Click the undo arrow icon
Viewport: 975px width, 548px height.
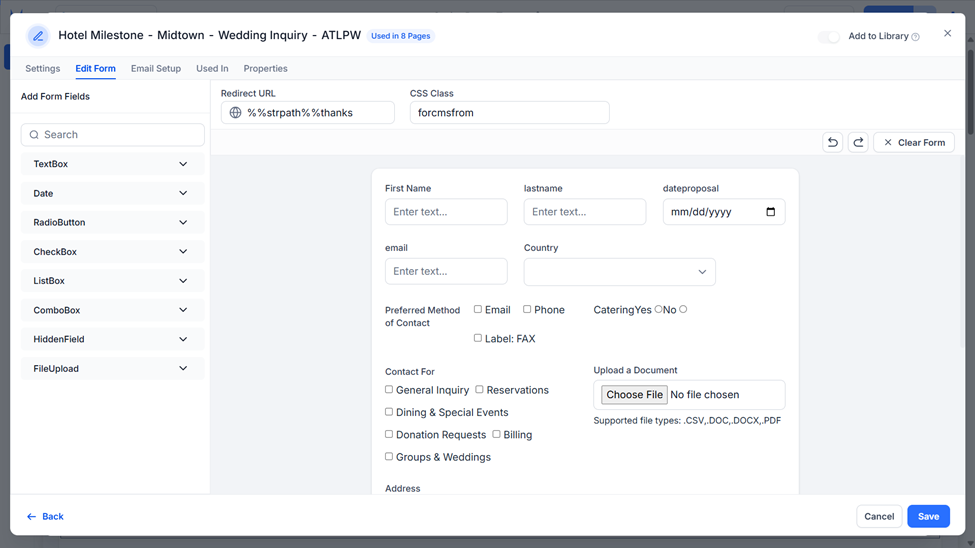[x=833, y=142]
